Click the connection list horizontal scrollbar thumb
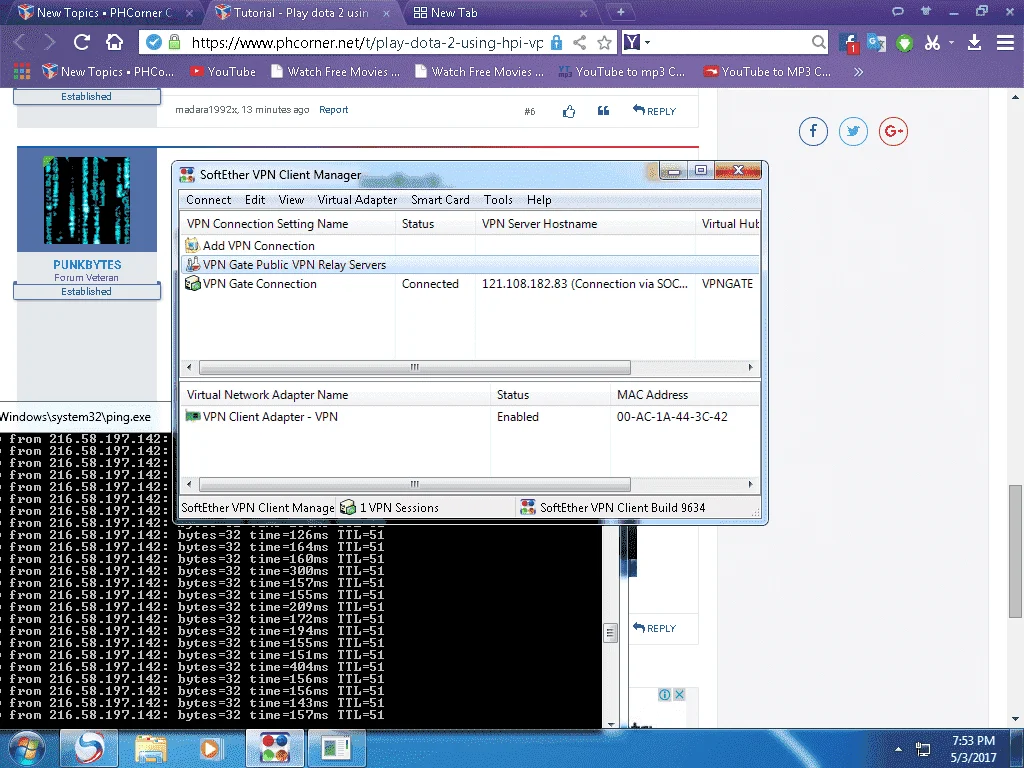1024x768 pixels. coord(415,367)
